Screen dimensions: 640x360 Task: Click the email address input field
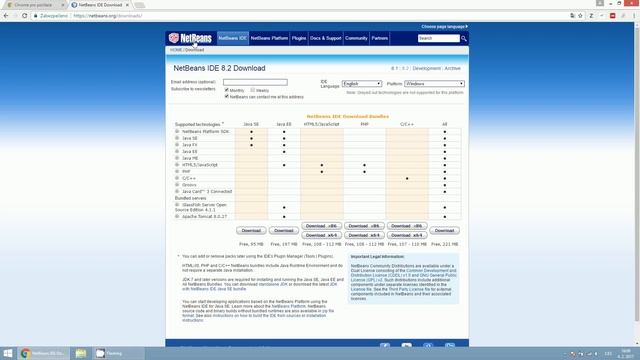(255, 82)
